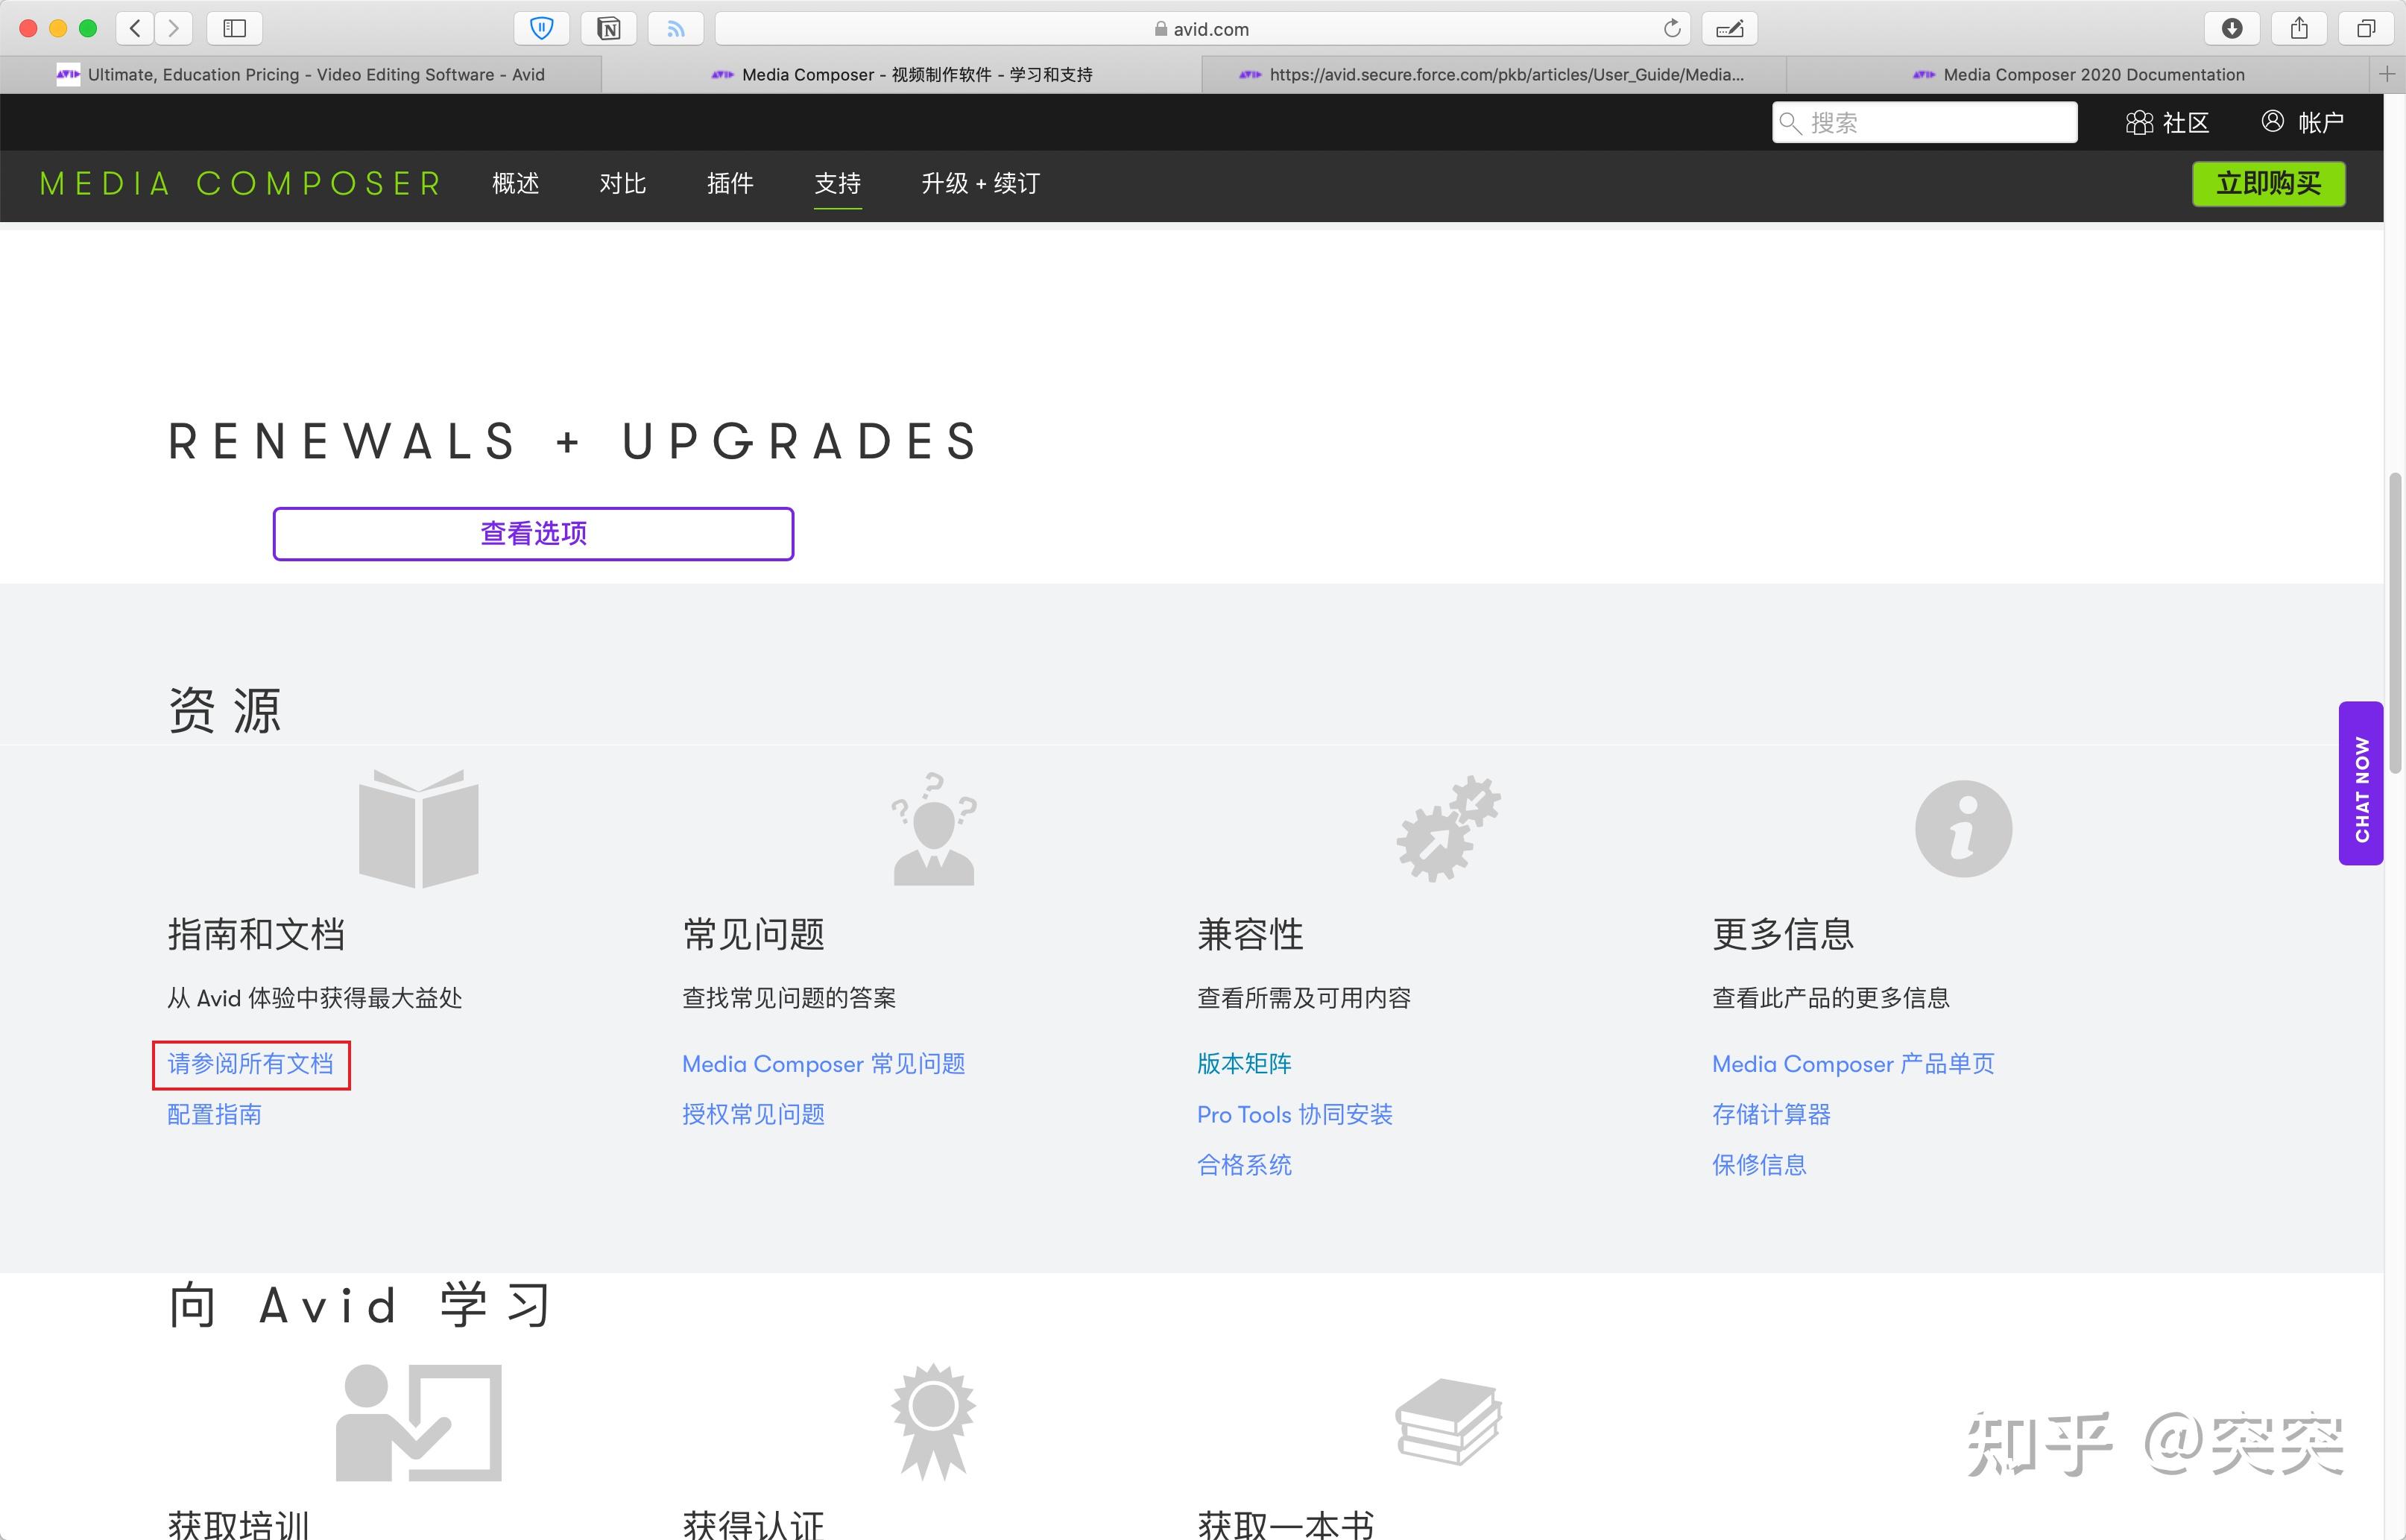The image size is (2406, 1540).
Task: Open tab overview button
Action: coord(2366,28)
